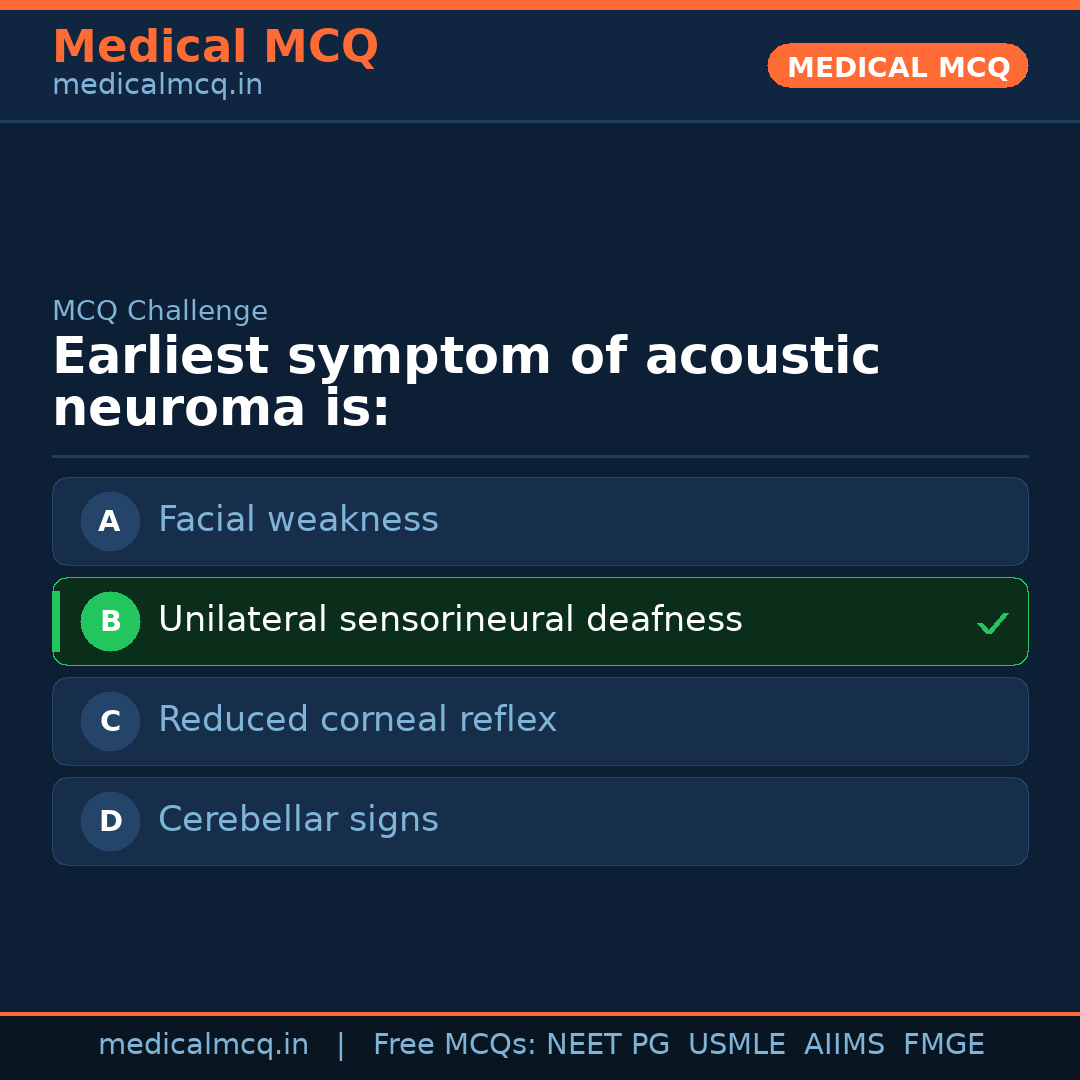The width and height of the screenshot is (1080, 1080).
Task: Expand the highlighted option B card
Action: coord(540,621)
